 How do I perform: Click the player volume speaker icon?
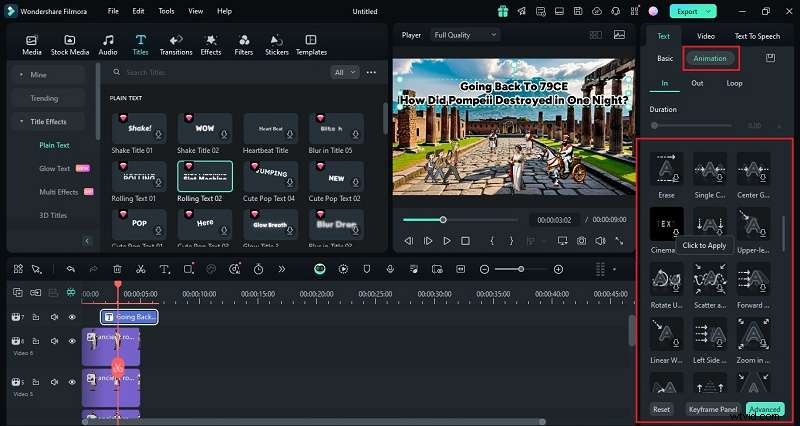point(601,240)
